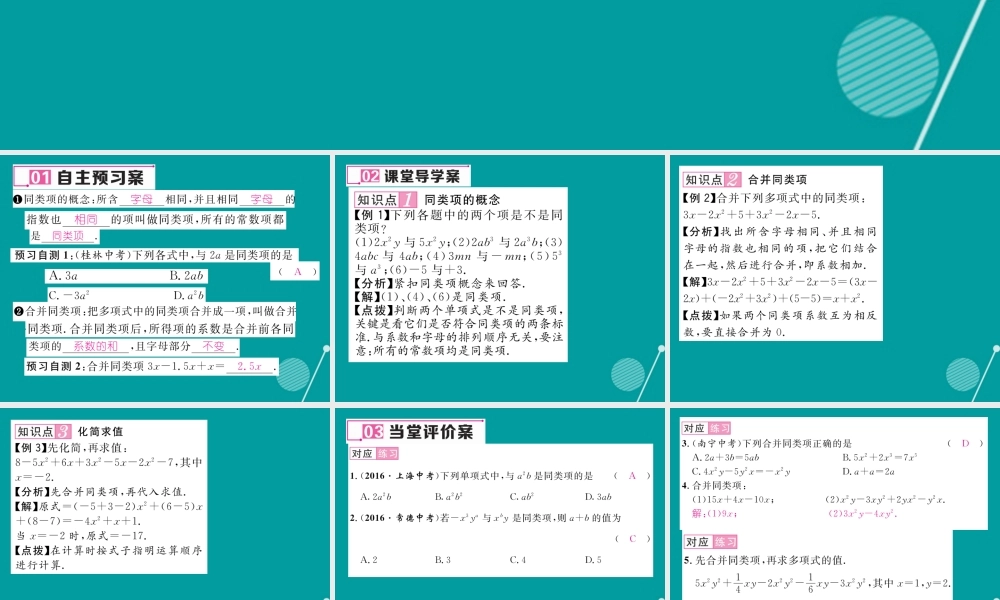Click the heading '02 课堂导学案'
Viewport: 1000px width, 600px height.
pyautogui.click(x=408, y=175)
